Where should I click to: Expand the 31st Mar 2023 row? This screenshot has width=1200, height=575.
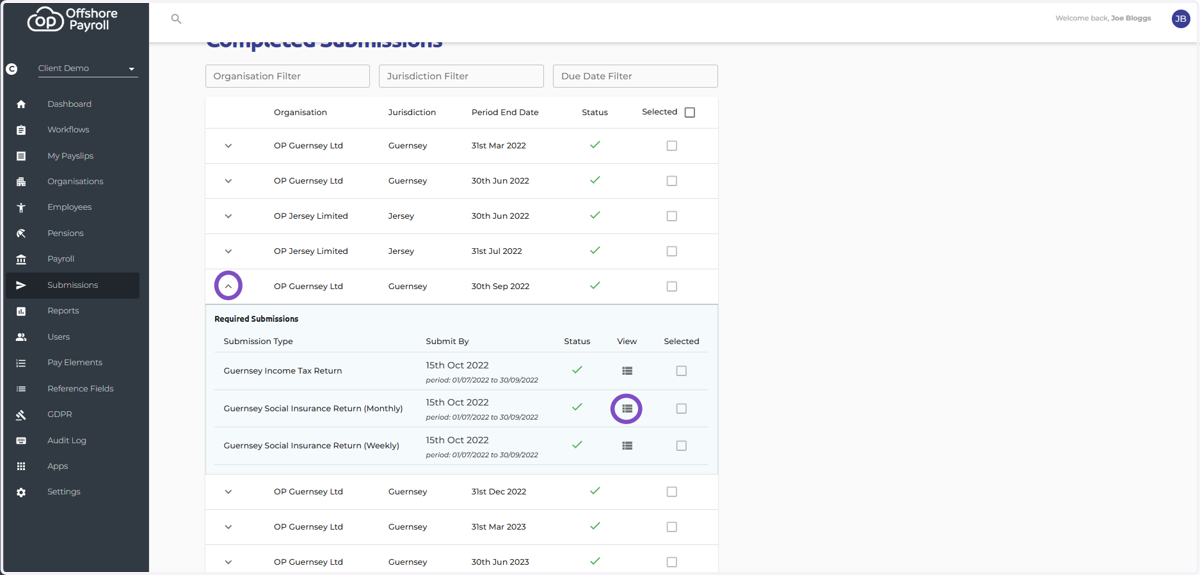pyautogui.click(x=228, y=527)
